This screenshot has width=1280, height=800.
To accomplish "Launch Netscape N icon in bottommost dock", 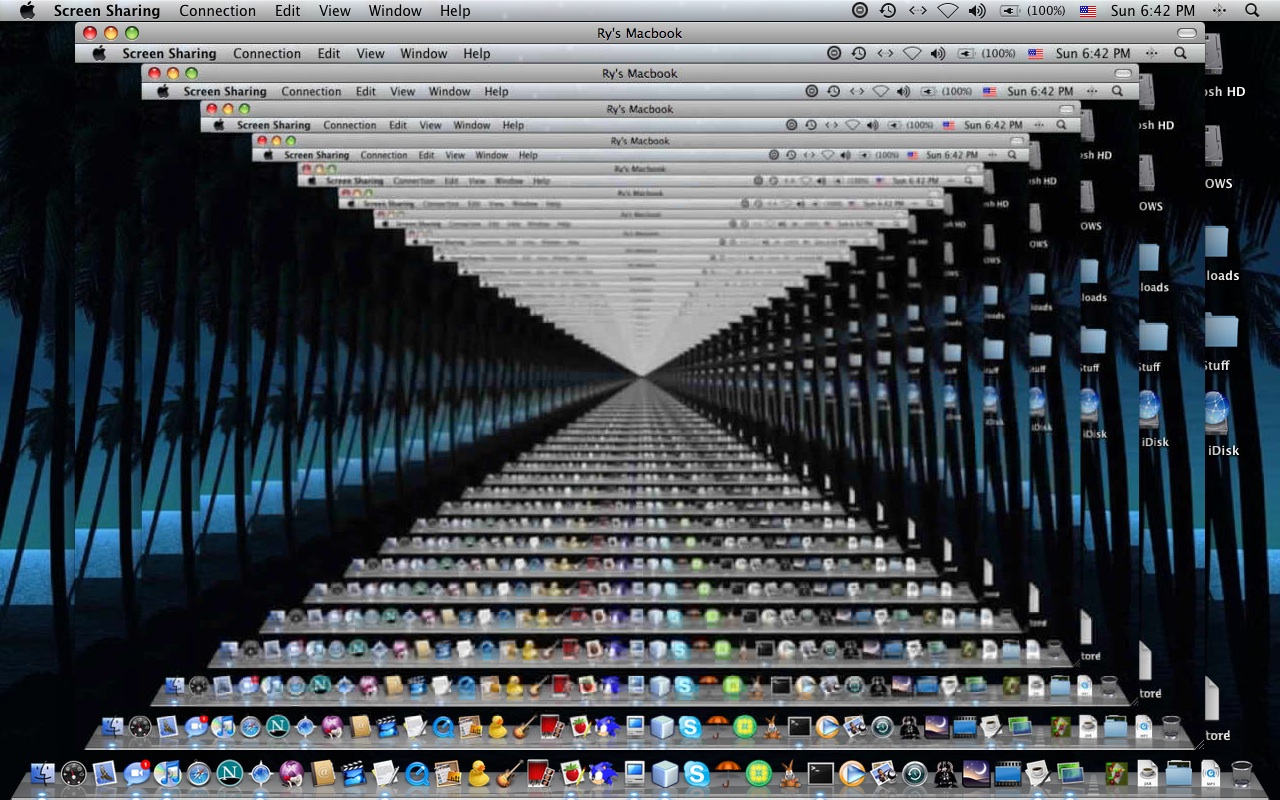I will point(229,773).
